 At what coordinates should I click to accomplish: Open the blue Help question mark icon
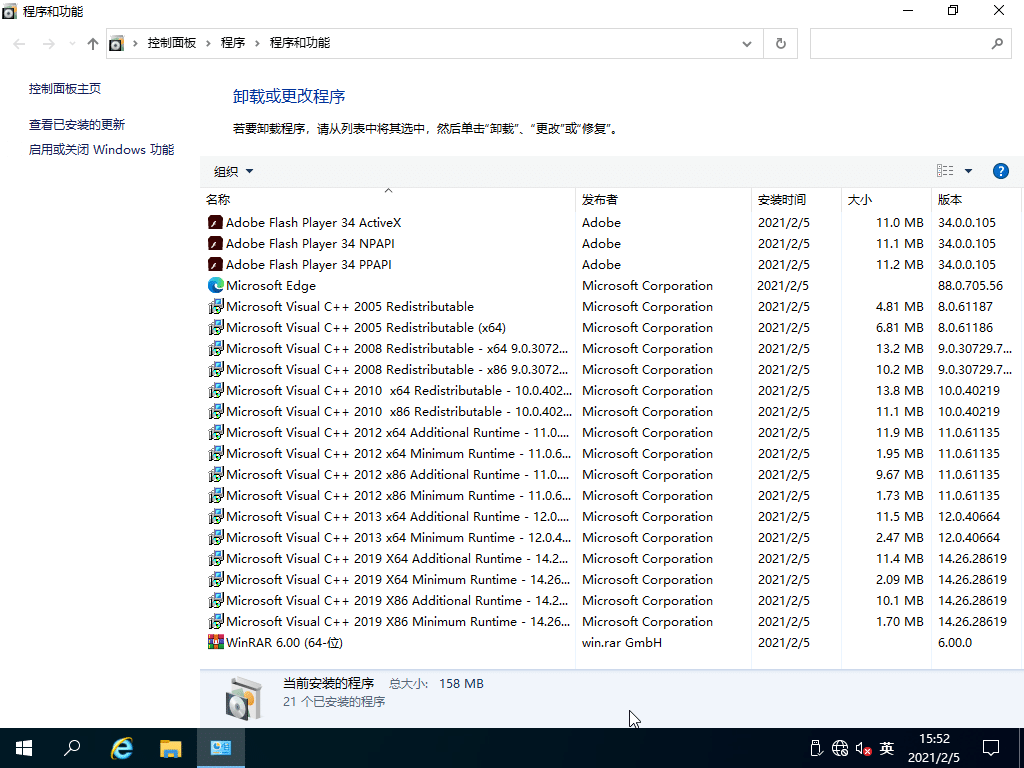(1000, 170)
